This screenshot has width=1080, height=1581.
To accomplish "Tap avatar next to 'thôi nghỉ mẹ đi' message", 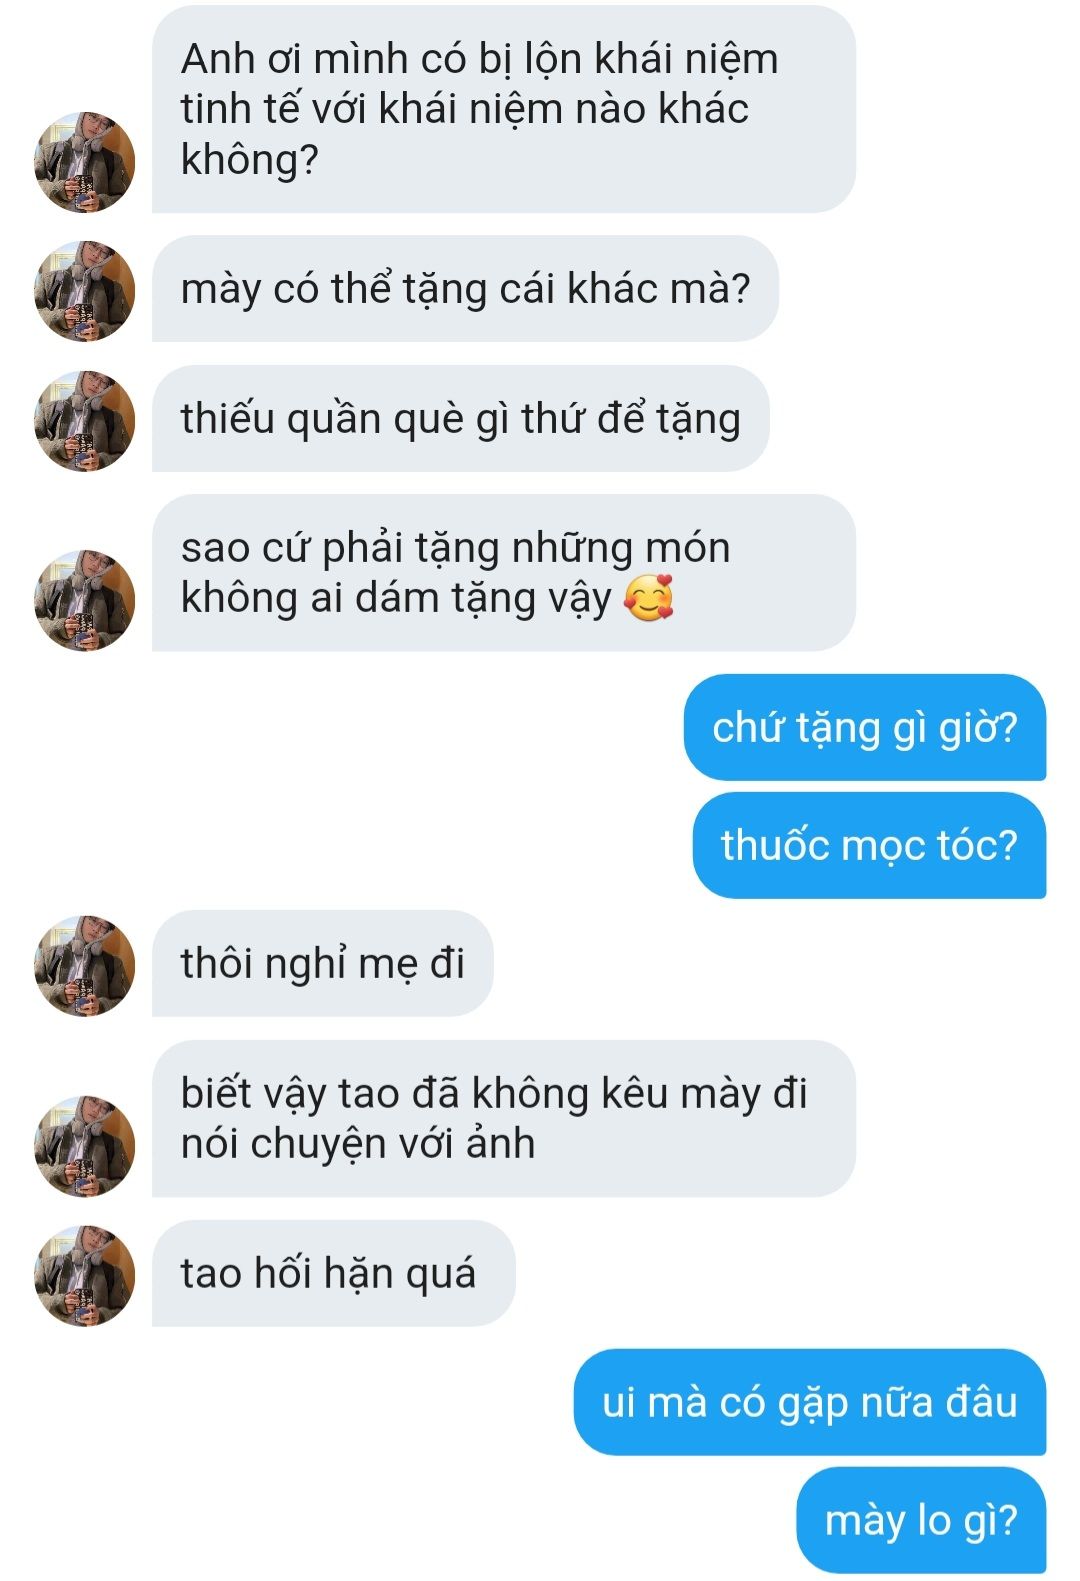I will pyautogui.click(x=85, y=966).
